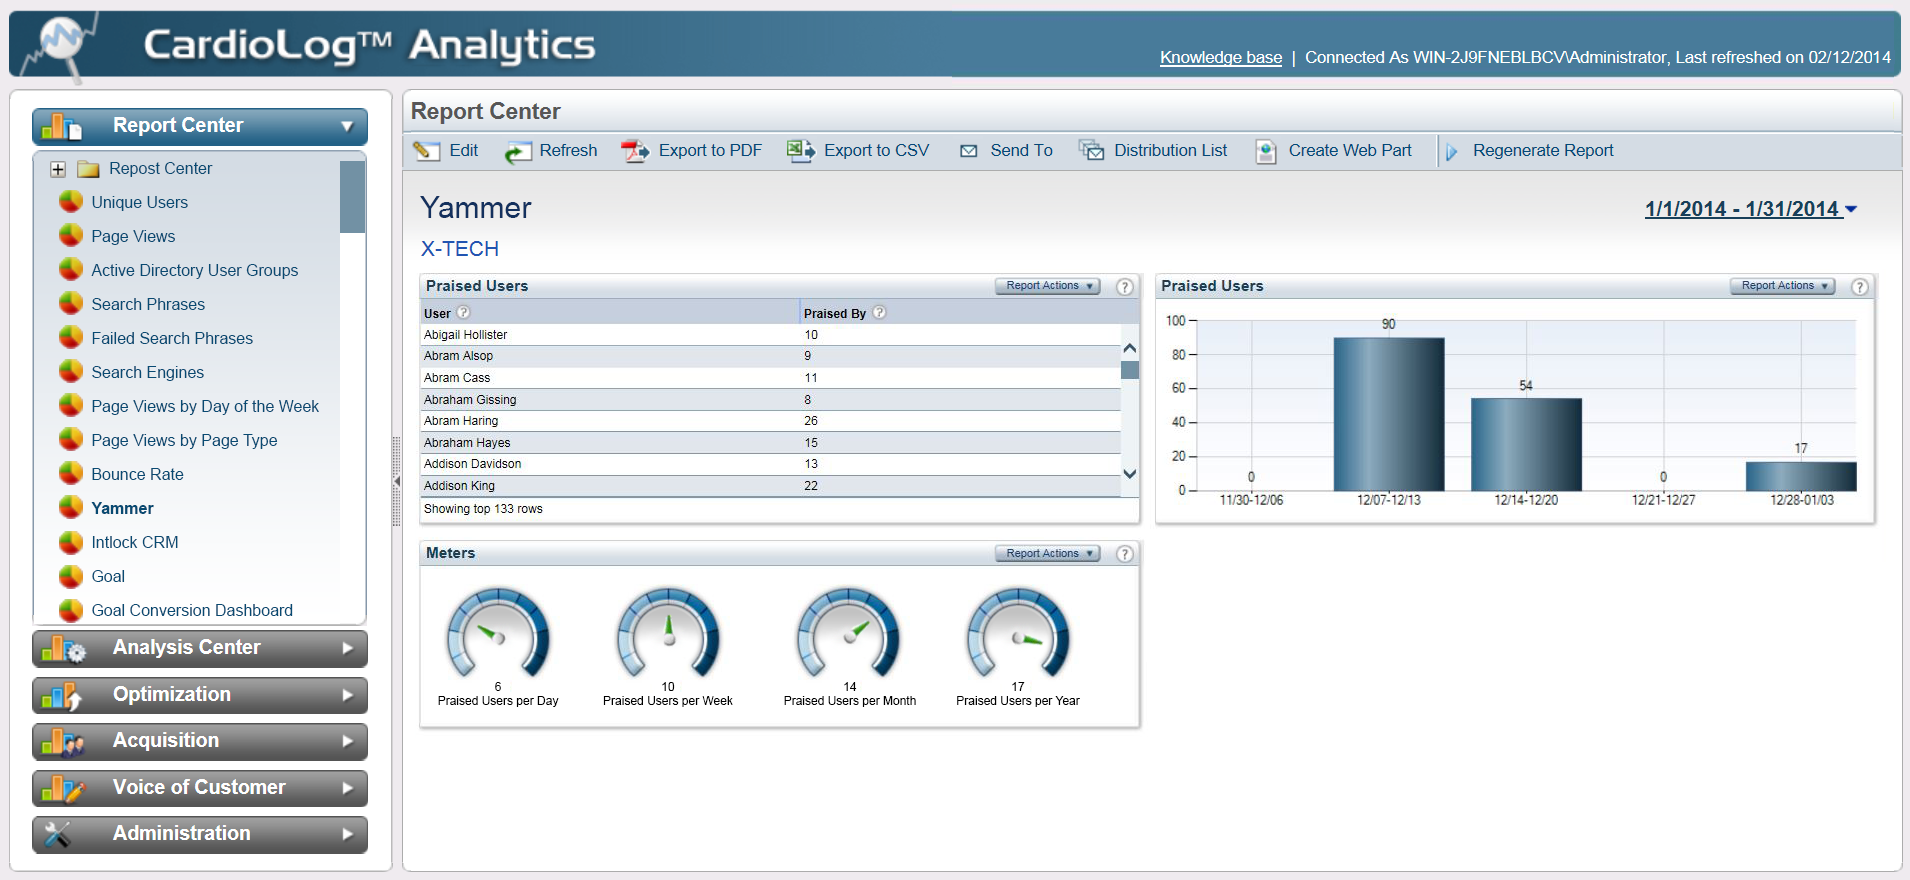The height and width of the screenshot is (880, 1910).
Task: Click the Bounce Rate report icon
Action: (71, 474)
